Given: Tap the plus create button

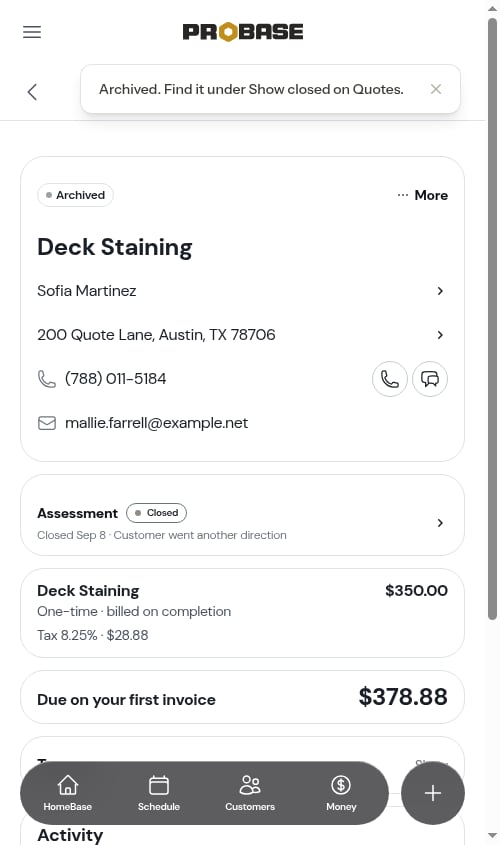Looking at the screenshot, I should pyautogui.click(x=433, y=793).
